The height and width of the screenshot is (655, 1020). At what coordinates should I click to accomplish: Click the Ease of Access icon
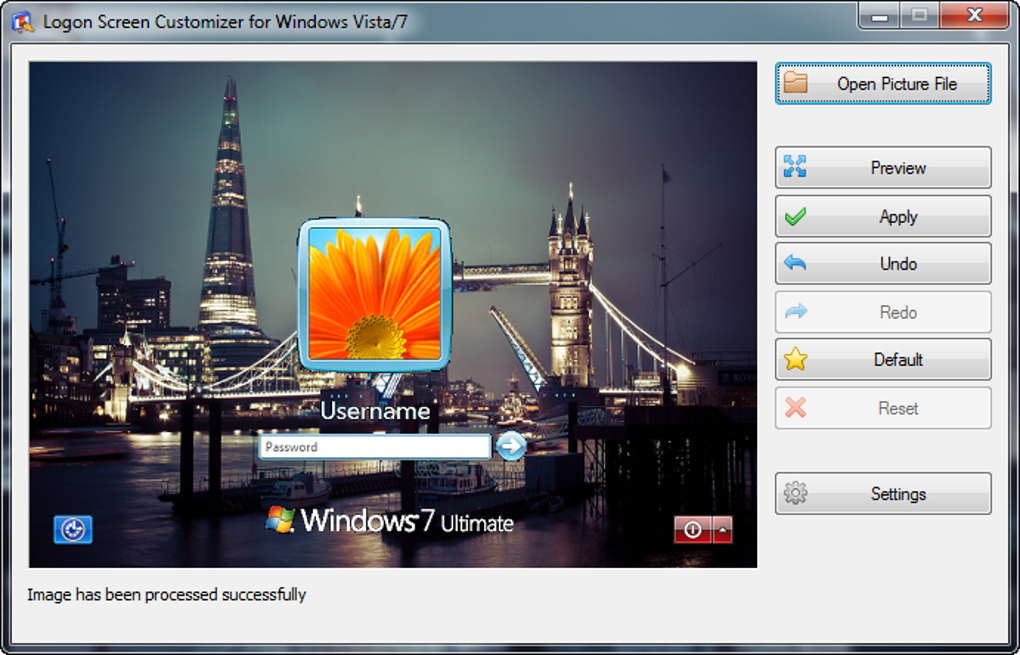pyautogui.click(x=73, y=529)
